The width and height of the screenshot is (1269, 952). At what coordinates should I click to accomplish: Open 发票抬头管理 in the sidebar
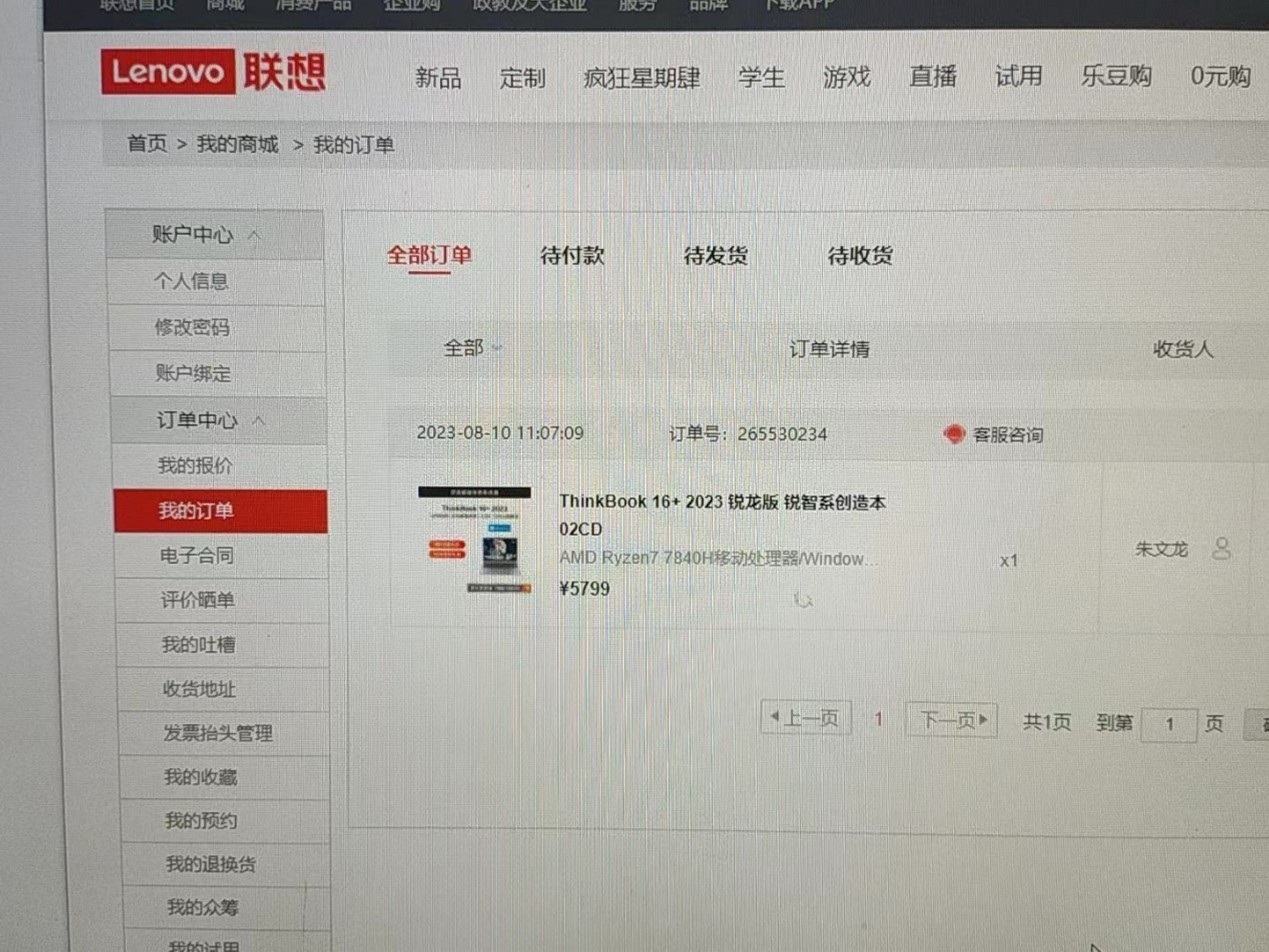click(218, 733)
